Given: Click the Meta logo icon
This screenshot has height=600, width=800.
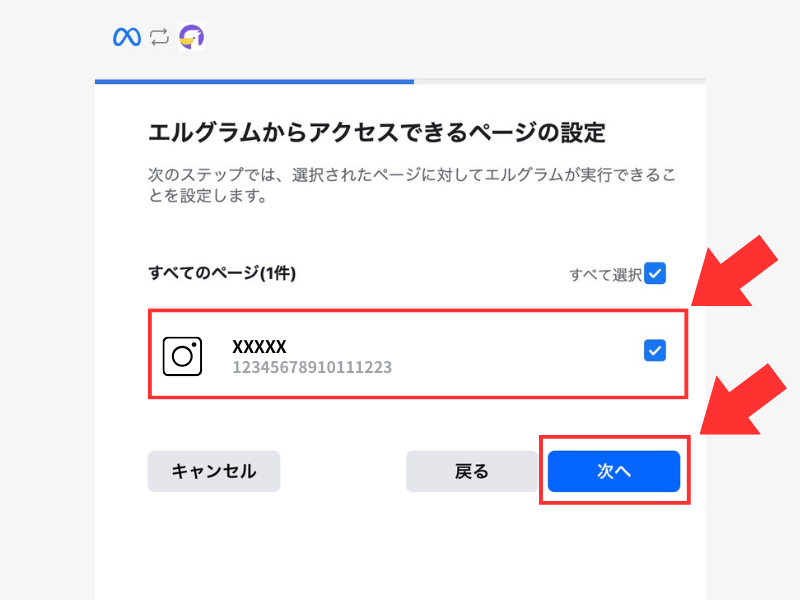Looking at the screenshot, I should pos(127,37).
